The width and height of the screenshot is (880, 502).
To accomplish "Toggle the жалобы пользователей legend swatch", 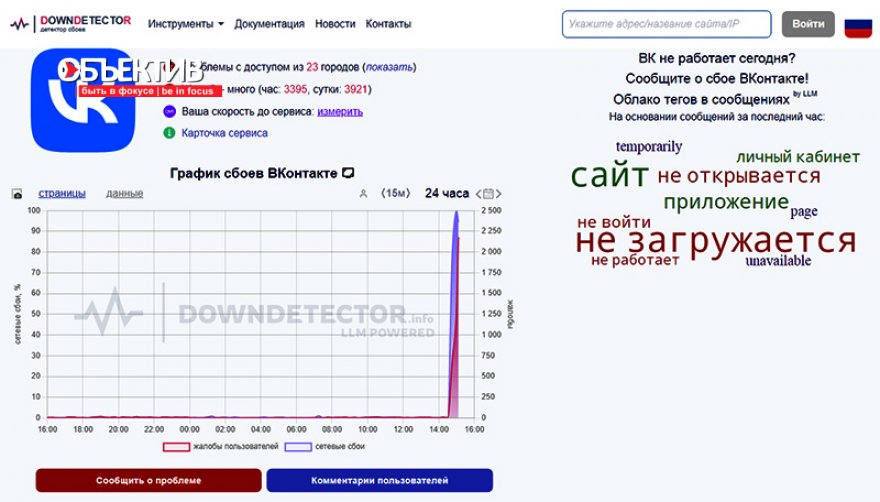I will pyautogui.click(x=176, y=447).
